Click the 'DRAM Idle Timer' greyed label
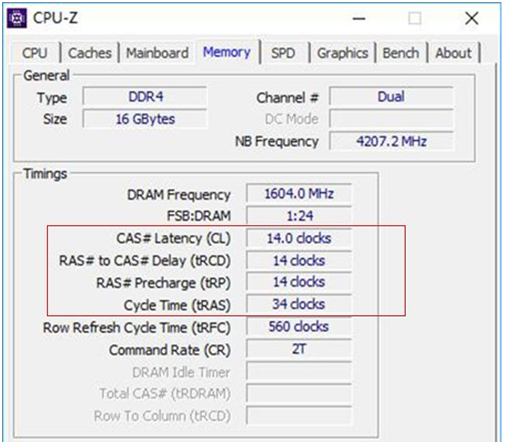Screen dimensions: 509x444 point(181,372)
